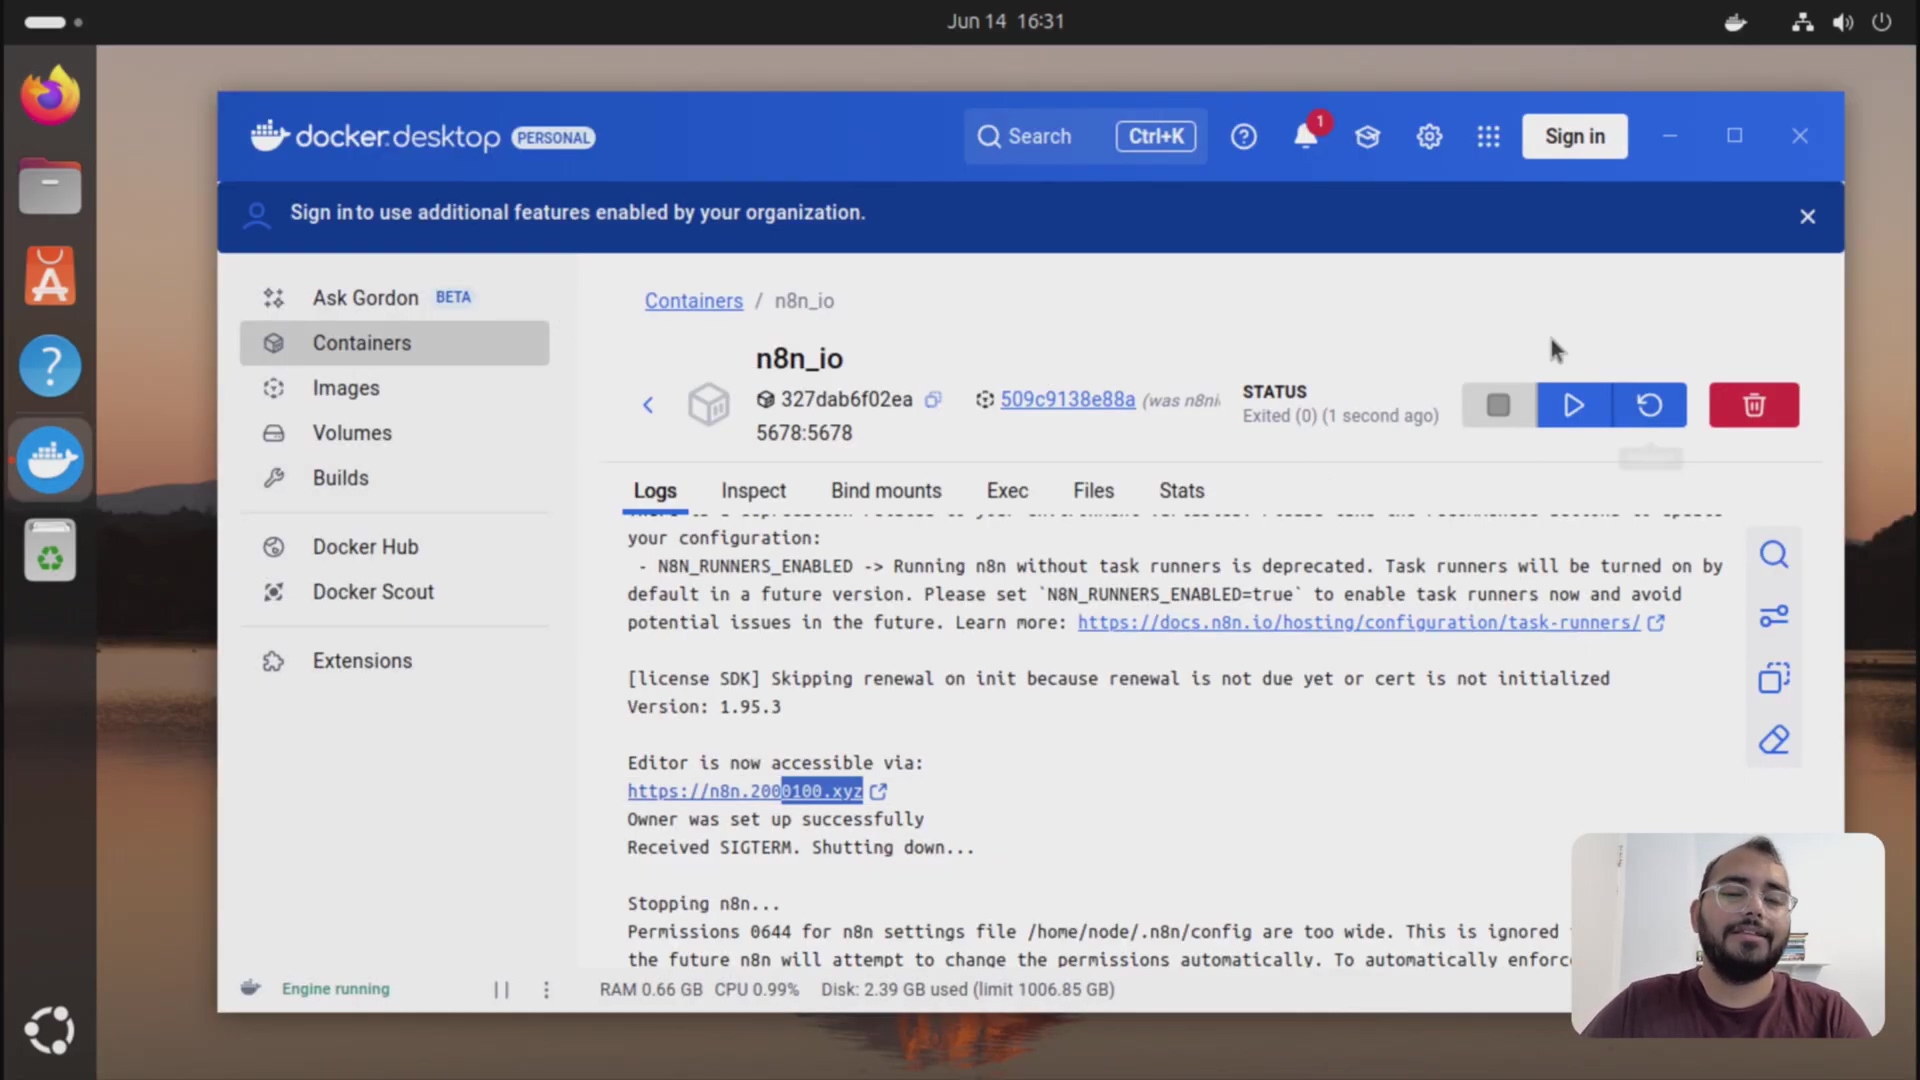1920x1080 pixels.
Task: Open Trash from the Ubuntu dock
Action: pos(50,550)
